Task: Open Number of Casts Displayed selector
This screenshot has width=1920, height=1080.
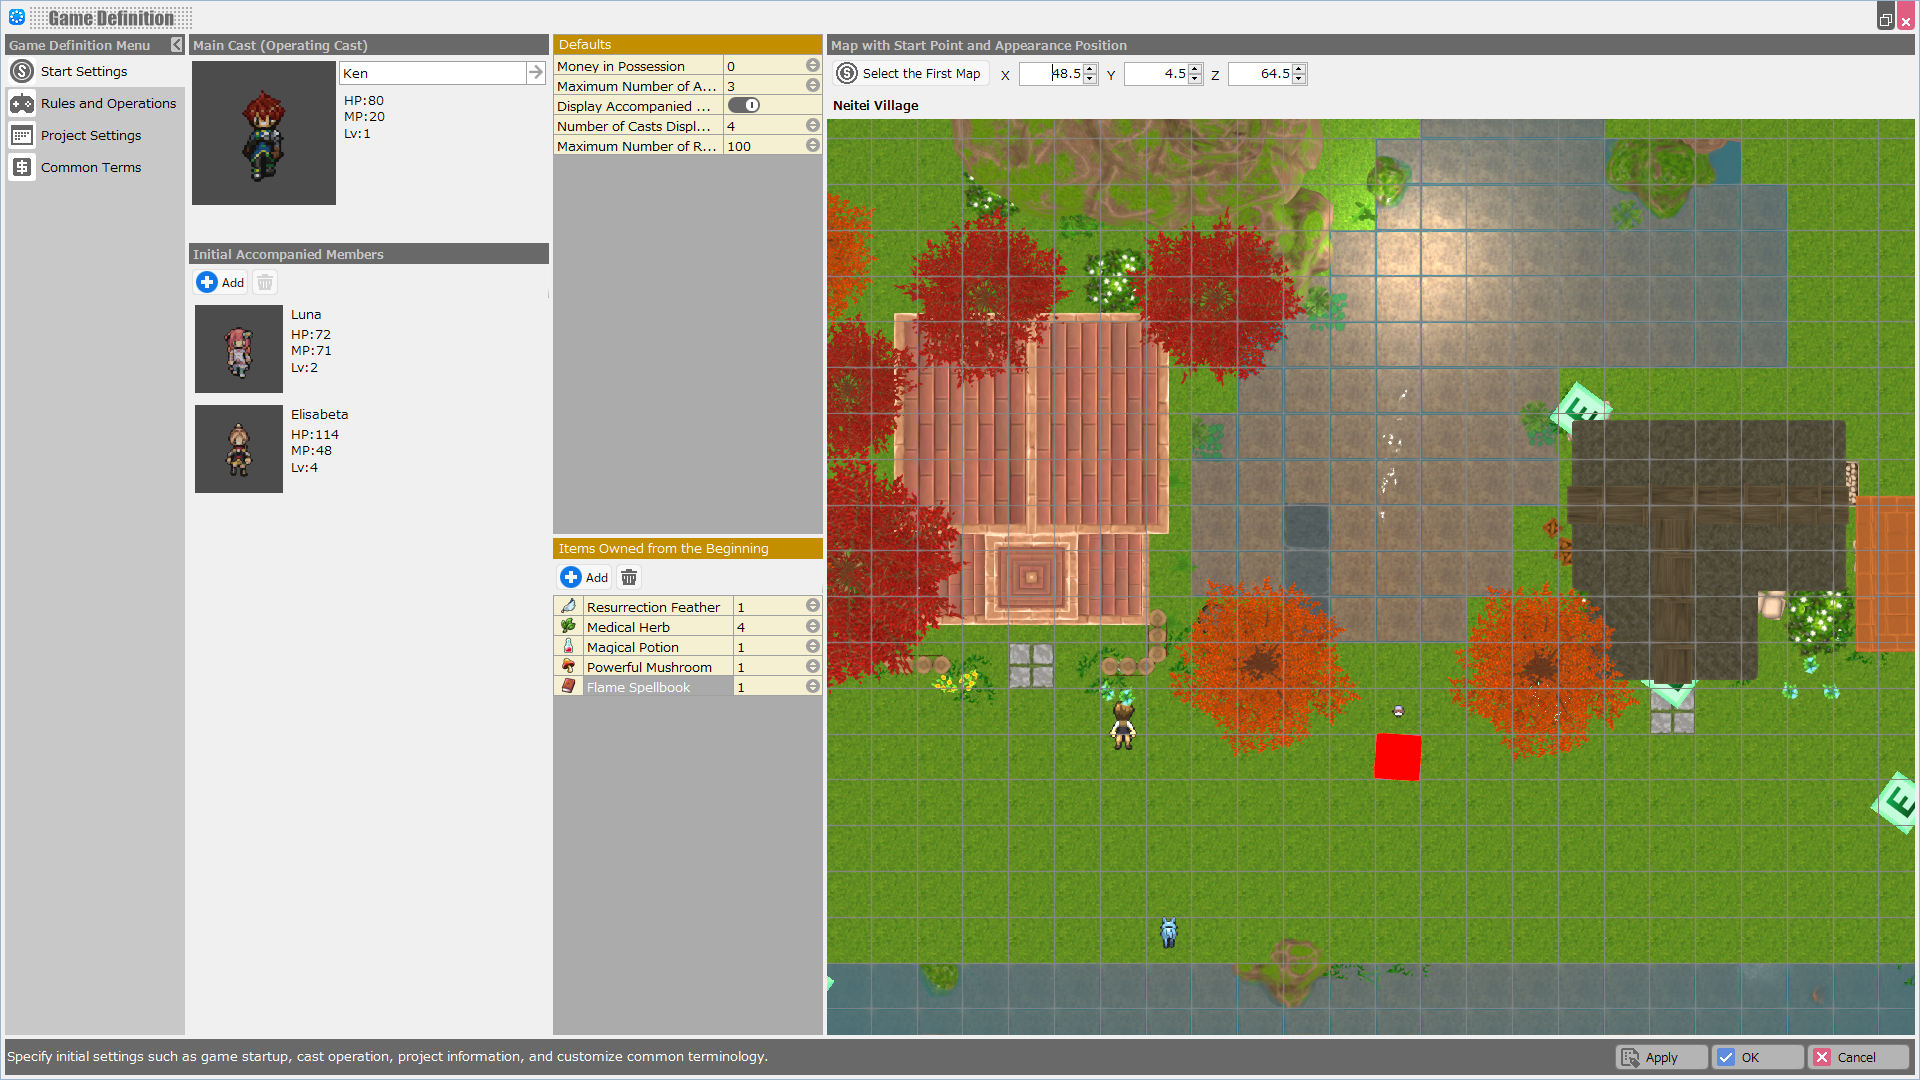Action: (x=812, y=126)
